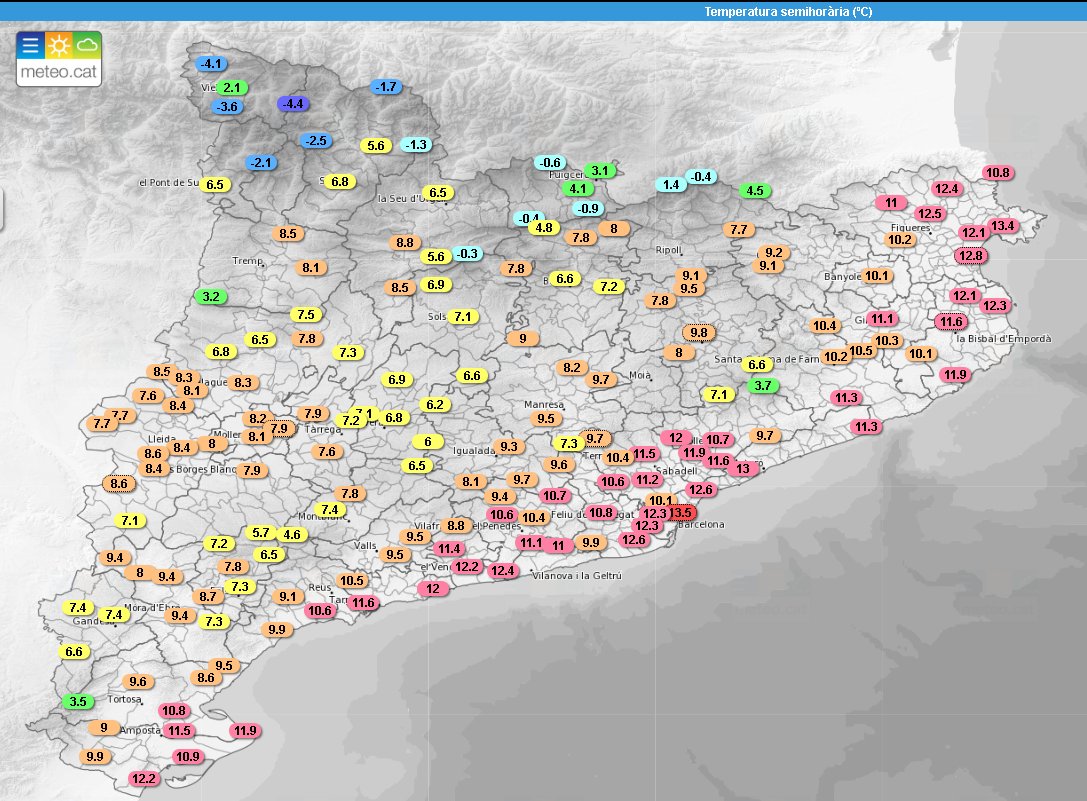Click the -2.1 station marker
Image resolution: width=1087 pixels, height=801 pixels.
(x=261, y=162)
